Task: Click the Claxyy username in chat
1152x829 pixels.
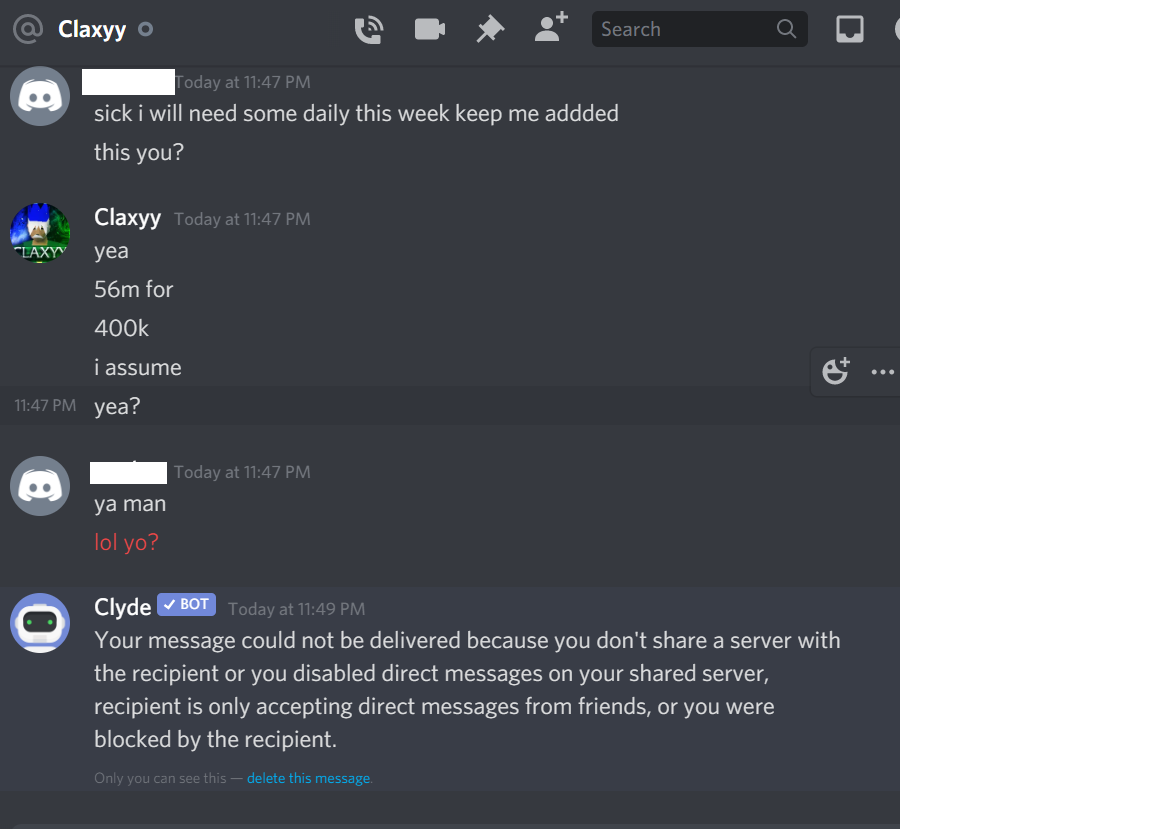Action: click(128, 218)
